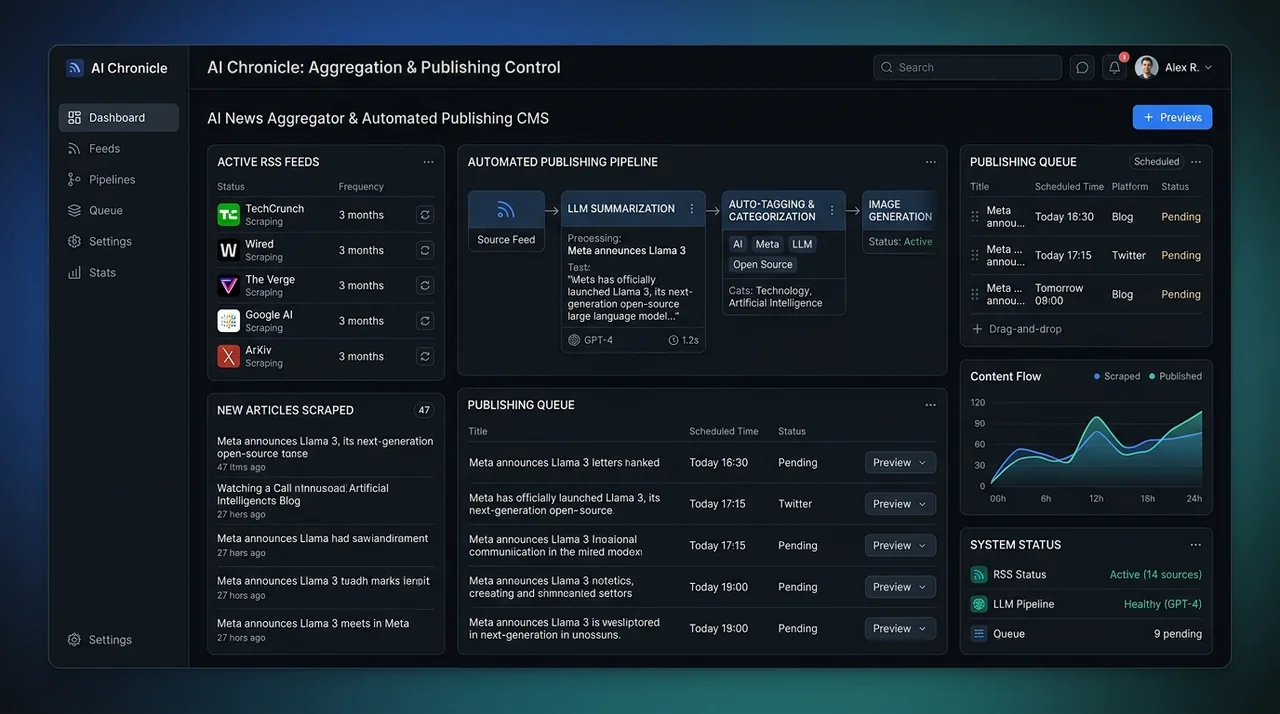
Task: Open System Status options menu
Action: tap(1196, 545)
